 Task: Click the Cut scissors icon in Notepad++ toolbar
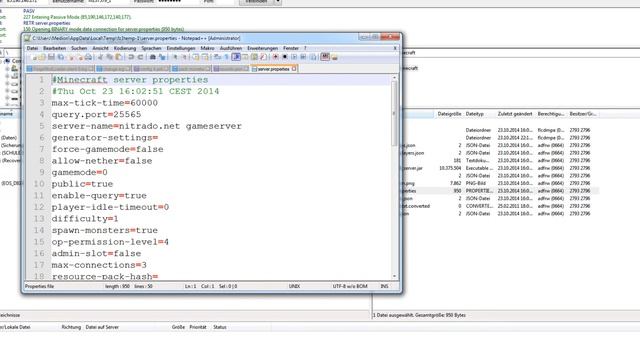tap(100, 57)
